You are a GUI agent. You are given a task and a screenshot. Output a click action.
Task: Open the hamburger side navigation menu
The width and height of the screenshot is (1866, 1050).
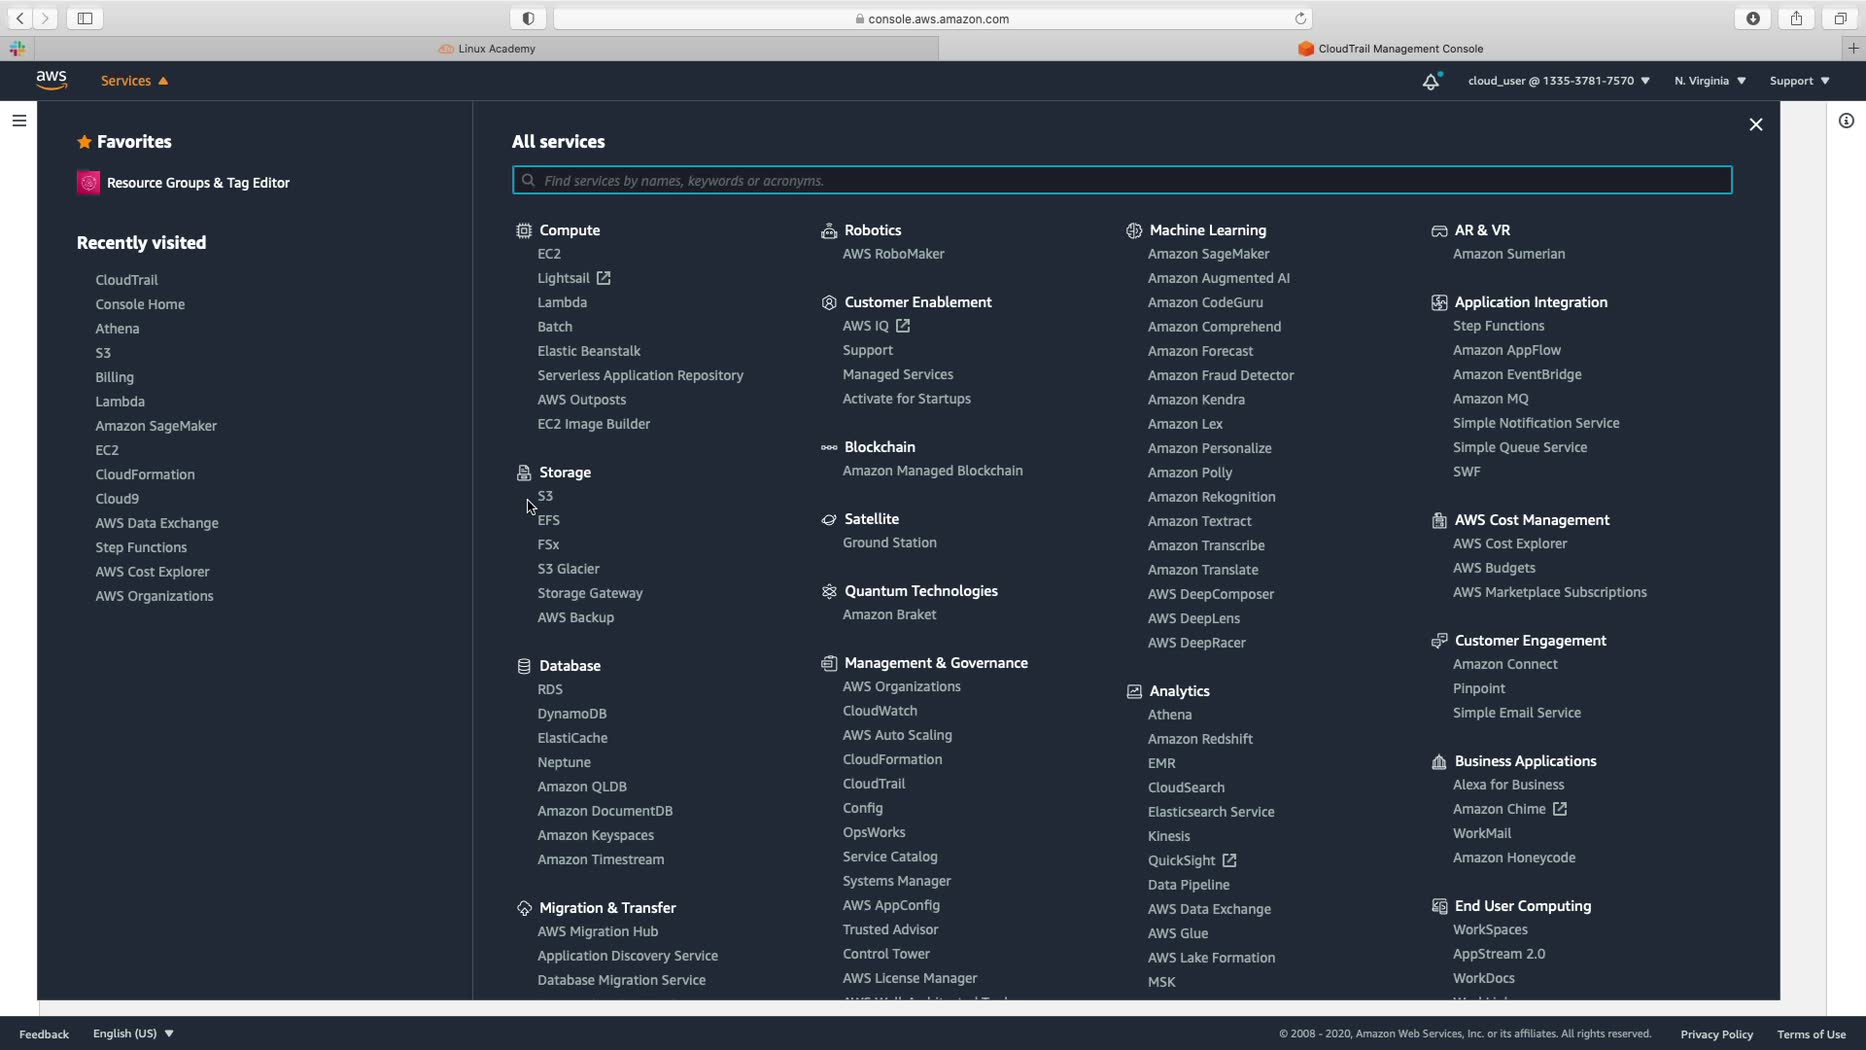pos(19,121)
